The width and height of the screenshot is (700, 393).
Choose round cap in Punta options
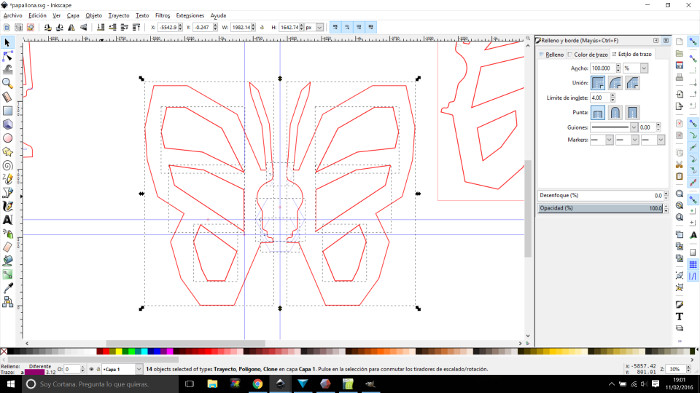coord(615,112)
